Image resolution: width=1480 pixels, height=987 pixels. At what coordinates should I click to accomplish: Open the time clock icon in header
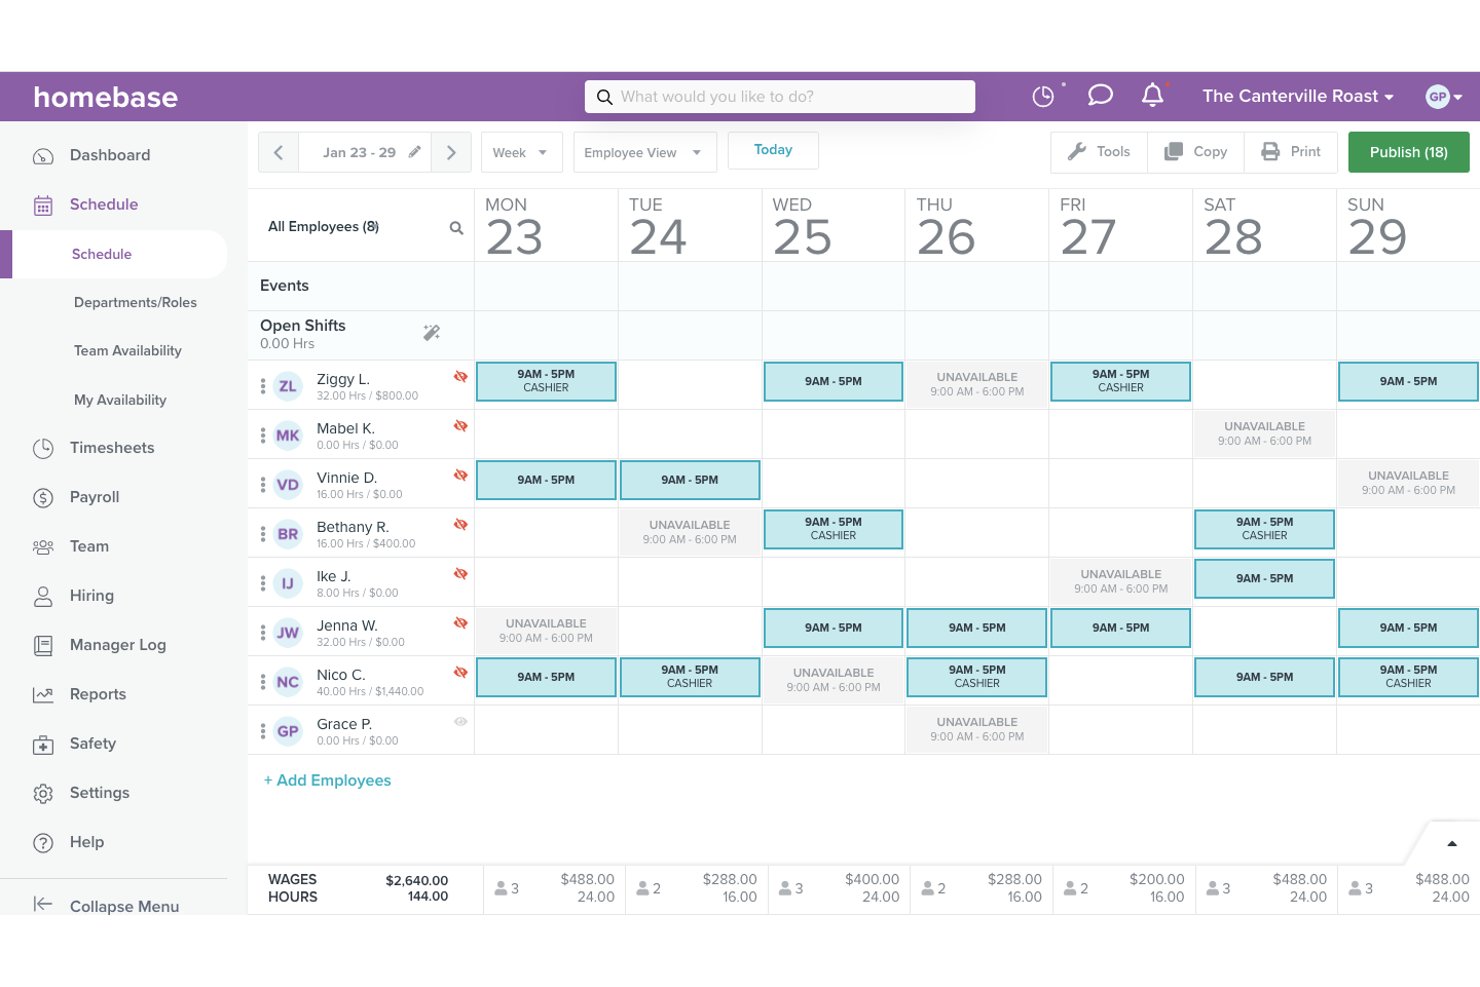coord(1043,96)
